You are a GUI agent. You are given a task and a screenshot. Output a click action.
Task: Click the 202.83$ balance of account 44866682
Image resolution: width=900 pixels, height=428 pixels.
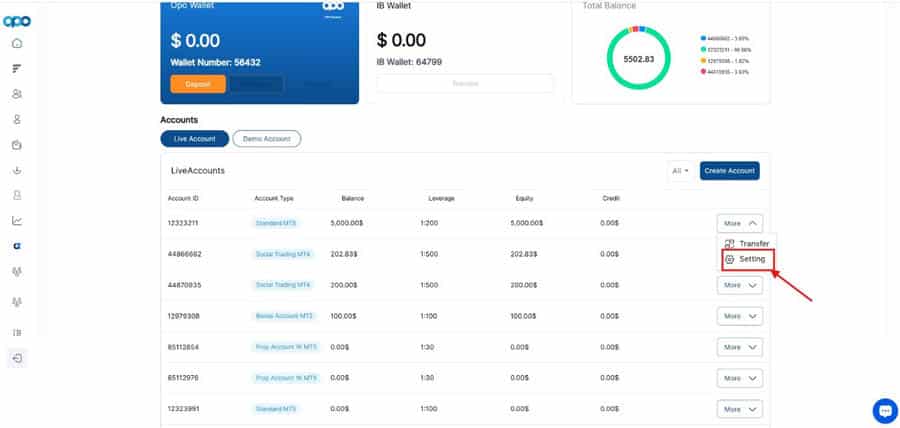pos(344,254)
